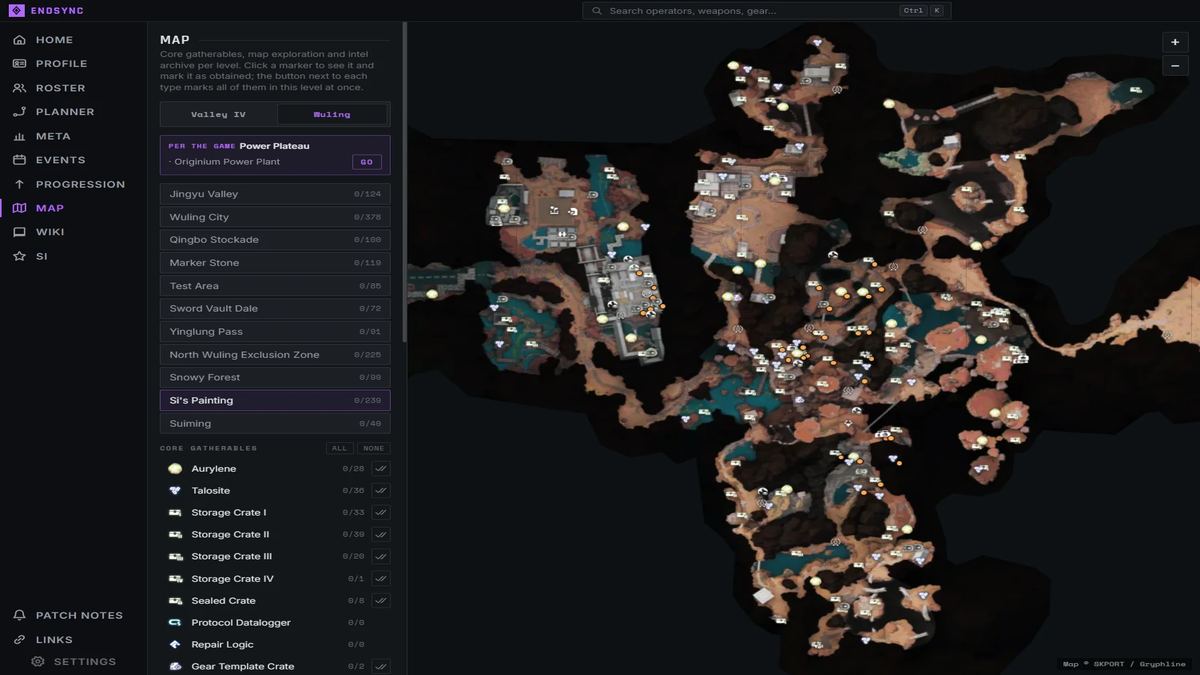
Task: Click the Talosite crystal icon
Action: point(175,490)
